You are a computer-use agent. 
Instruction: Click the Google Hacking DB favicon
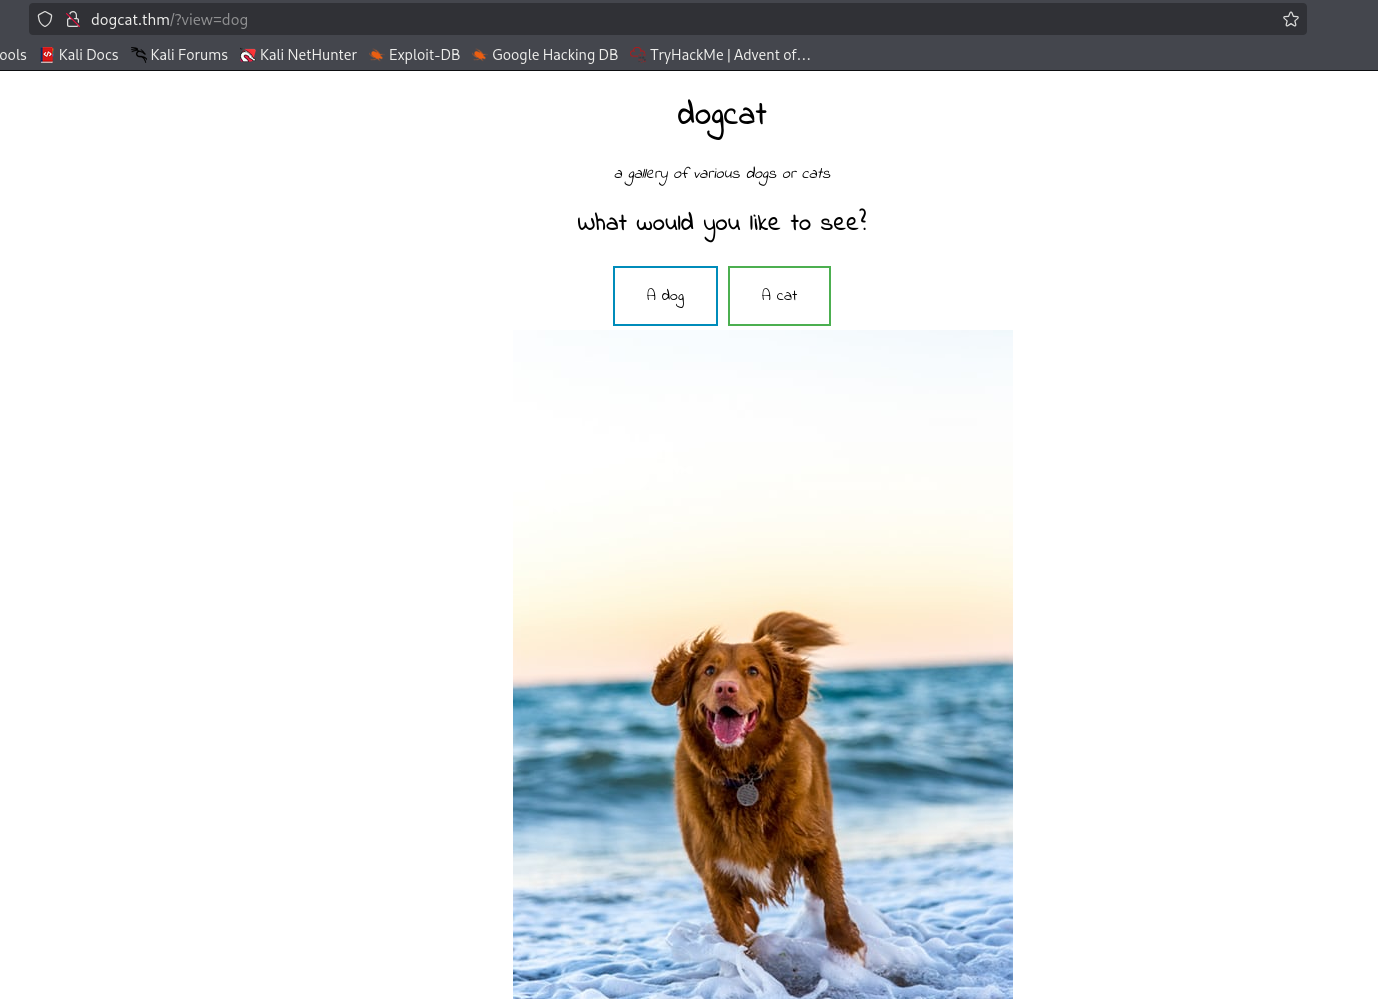point(480,55)
